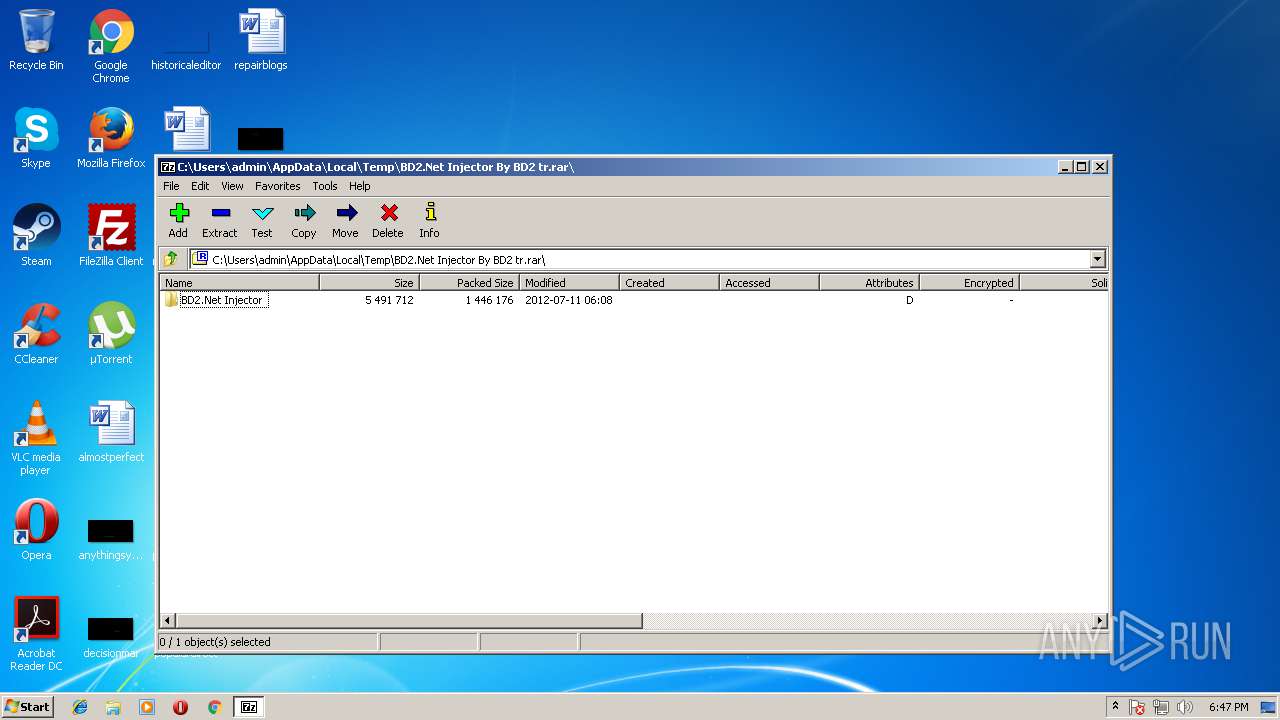Sort by the Modified column header
Viewport: 1280px width, 720px height.
[x=570, y=283]
